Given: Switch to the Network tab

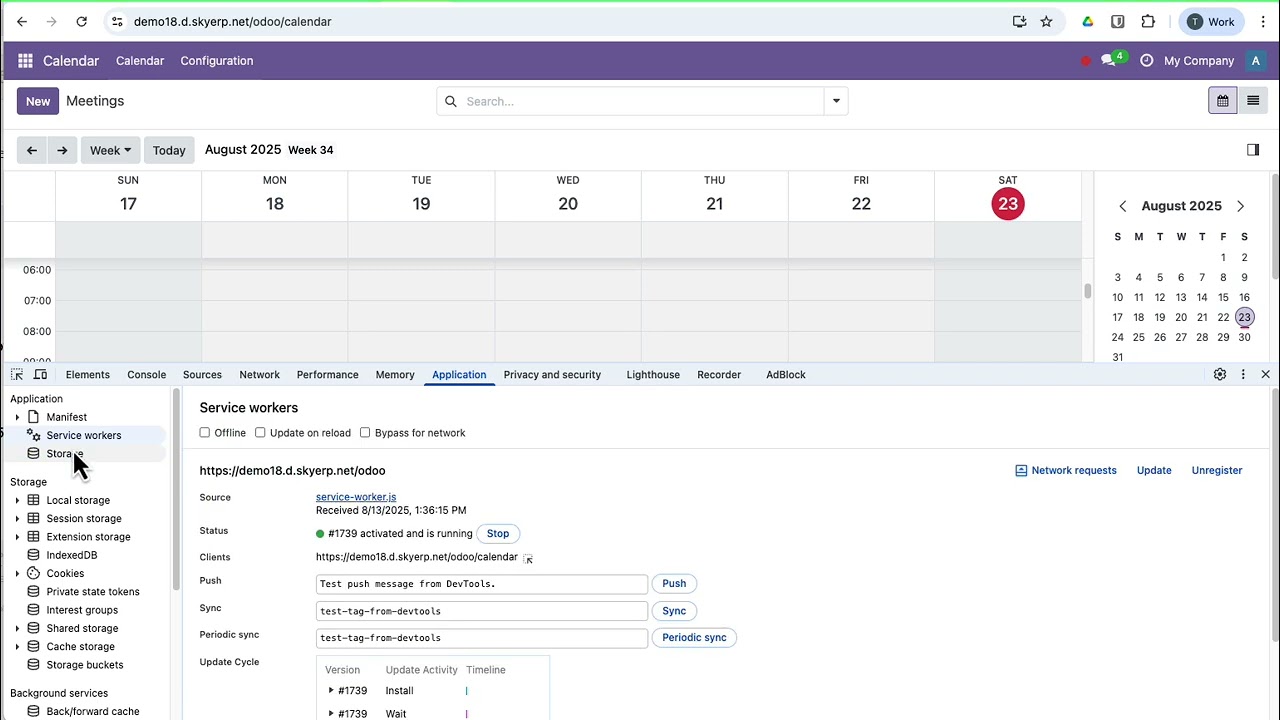Looking at the screenshot, I should point(259,374).
